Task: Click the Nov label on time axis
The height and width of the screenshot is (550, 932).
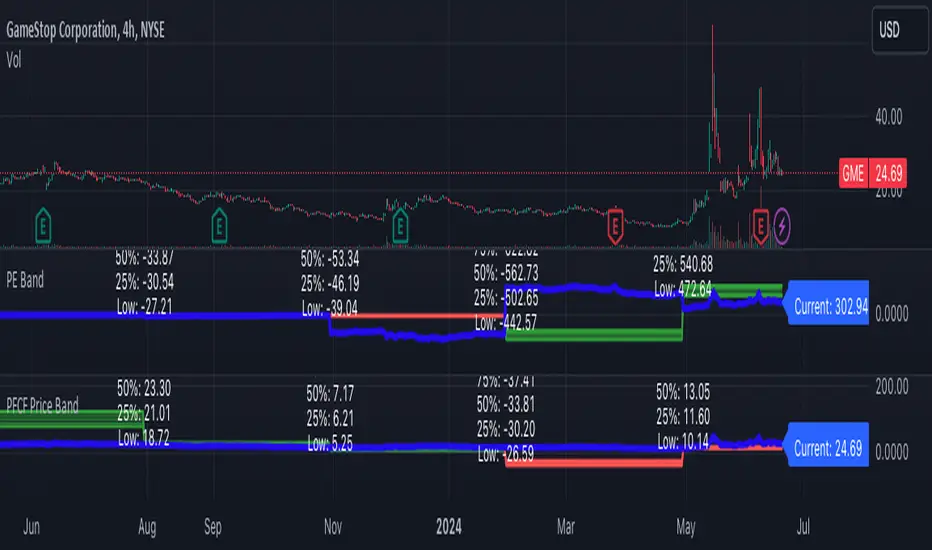Action: tap(333, 527)
